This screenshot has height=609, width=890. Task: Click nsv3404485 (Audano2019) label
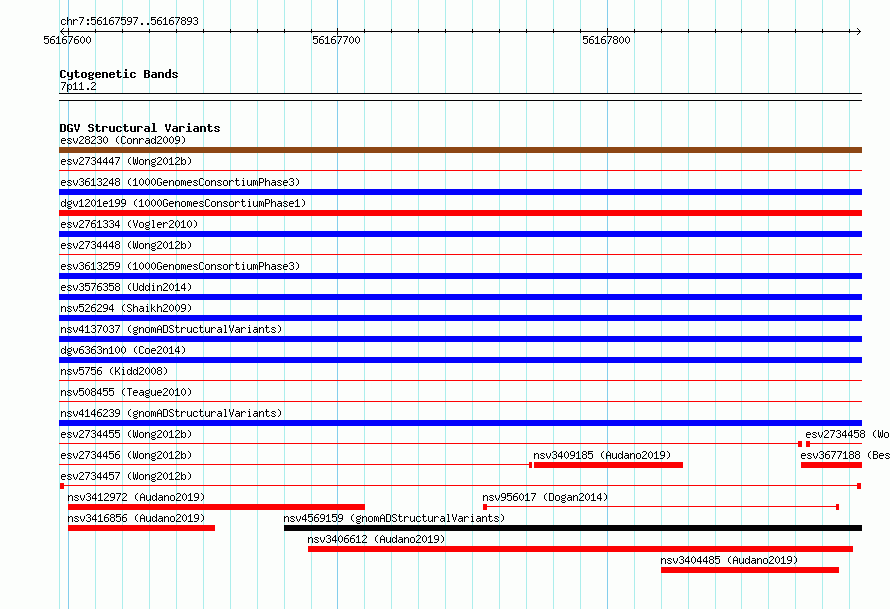[x=729, y=560]
